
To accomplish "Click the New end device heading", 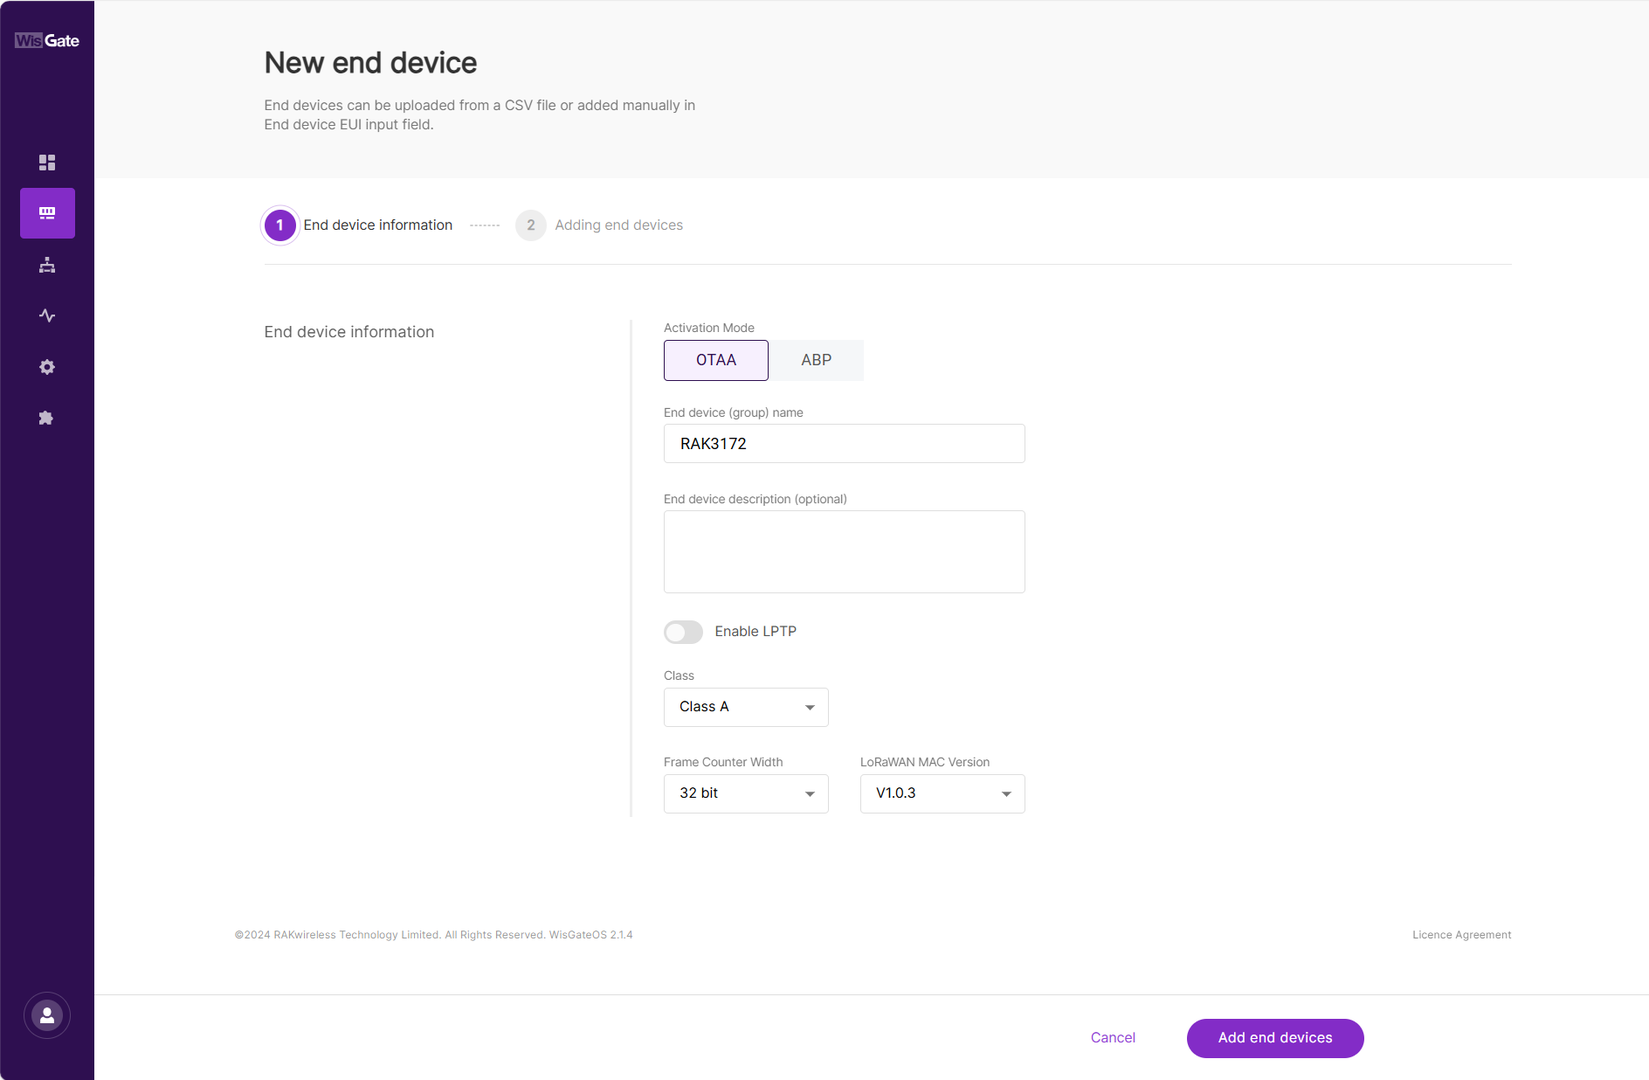I will coord(371,63).
